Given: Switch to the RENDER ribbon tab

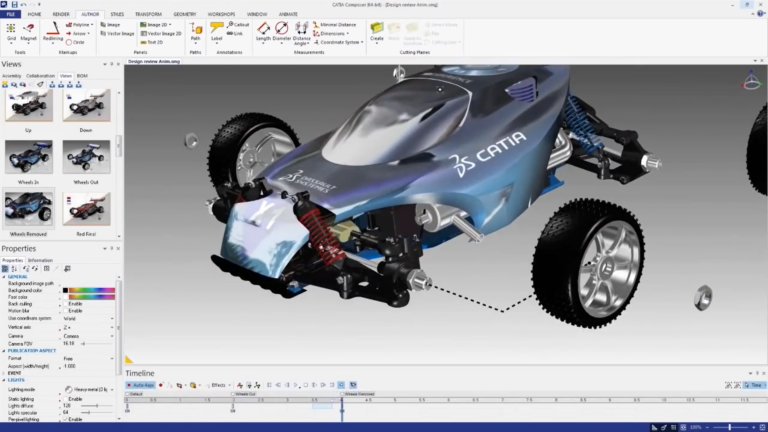Looking at the screenshot, I should click(61, 14).
